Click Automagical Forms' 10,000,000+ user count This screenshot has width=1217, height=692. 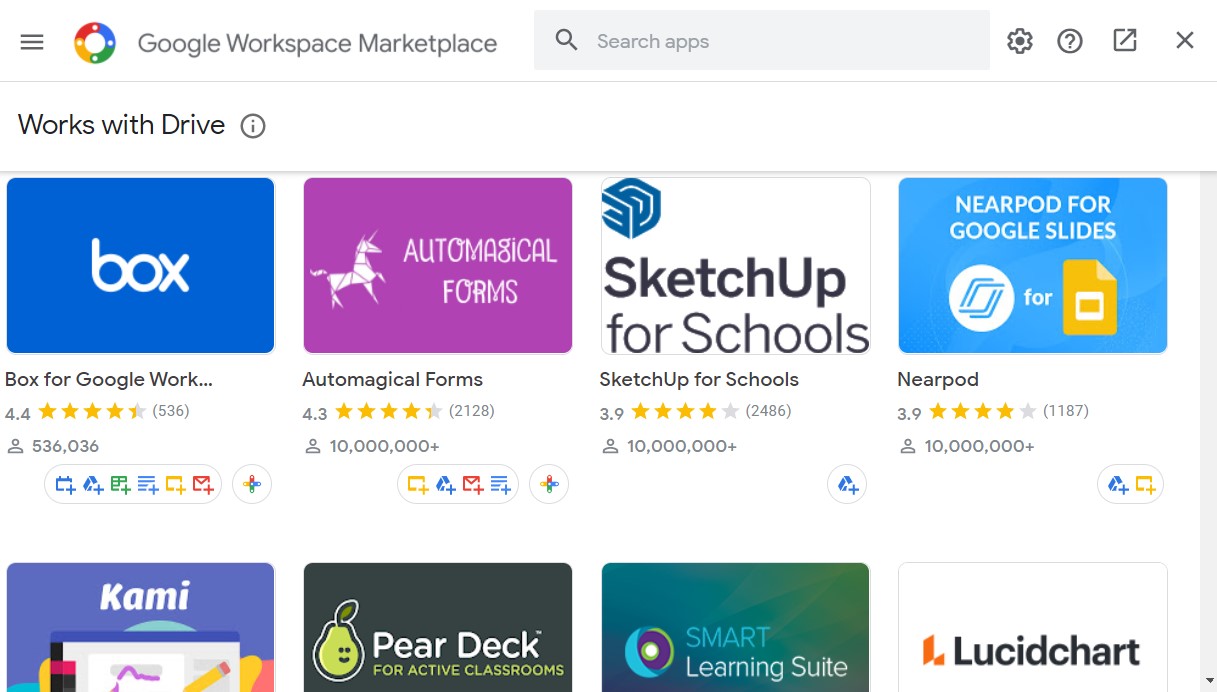coord(384,446)
